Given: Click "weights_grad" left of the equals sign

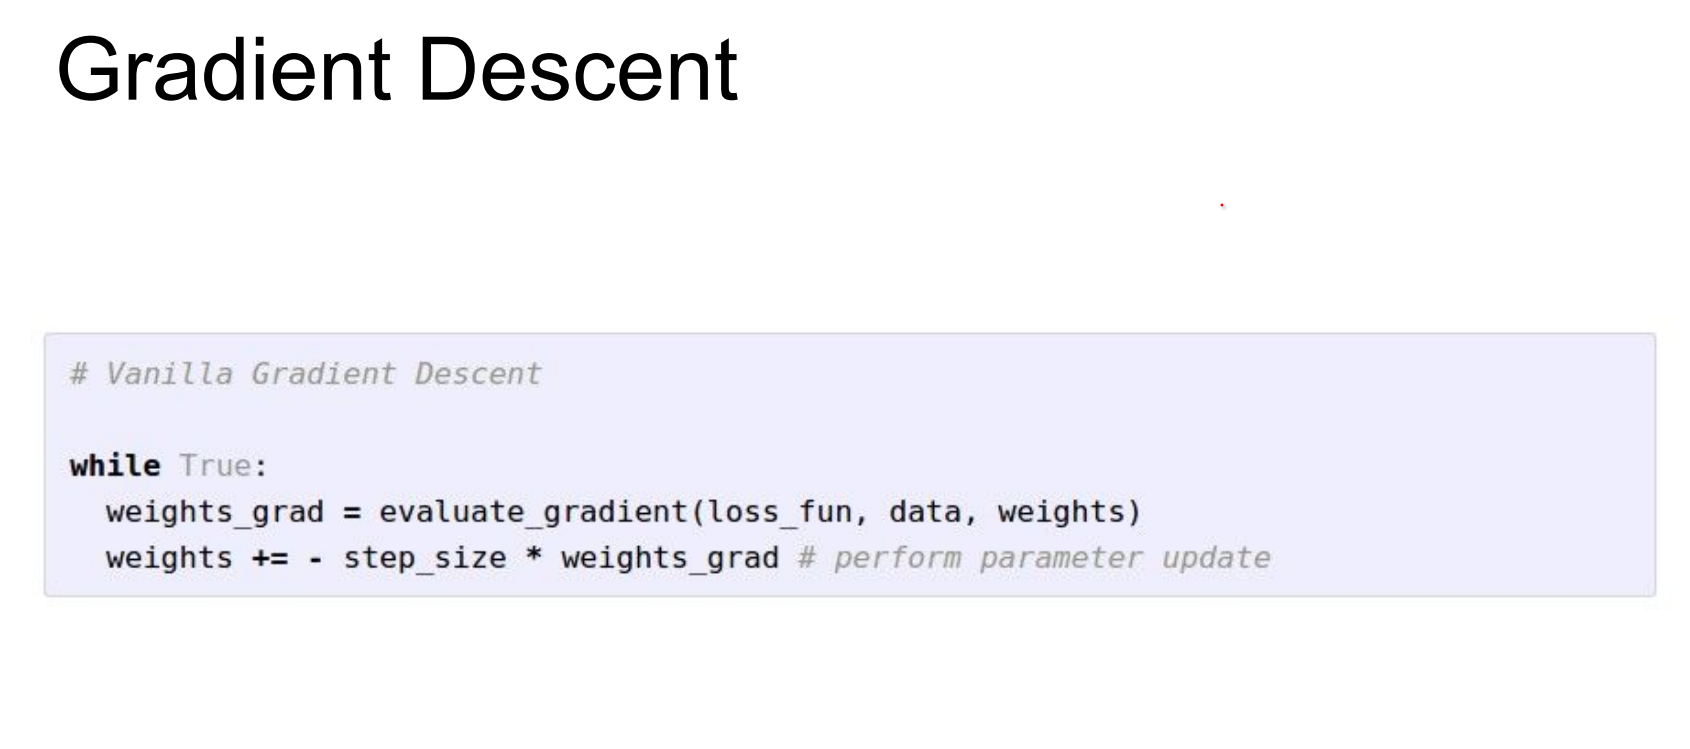Looking at the screenshot, I should point(215,512).
